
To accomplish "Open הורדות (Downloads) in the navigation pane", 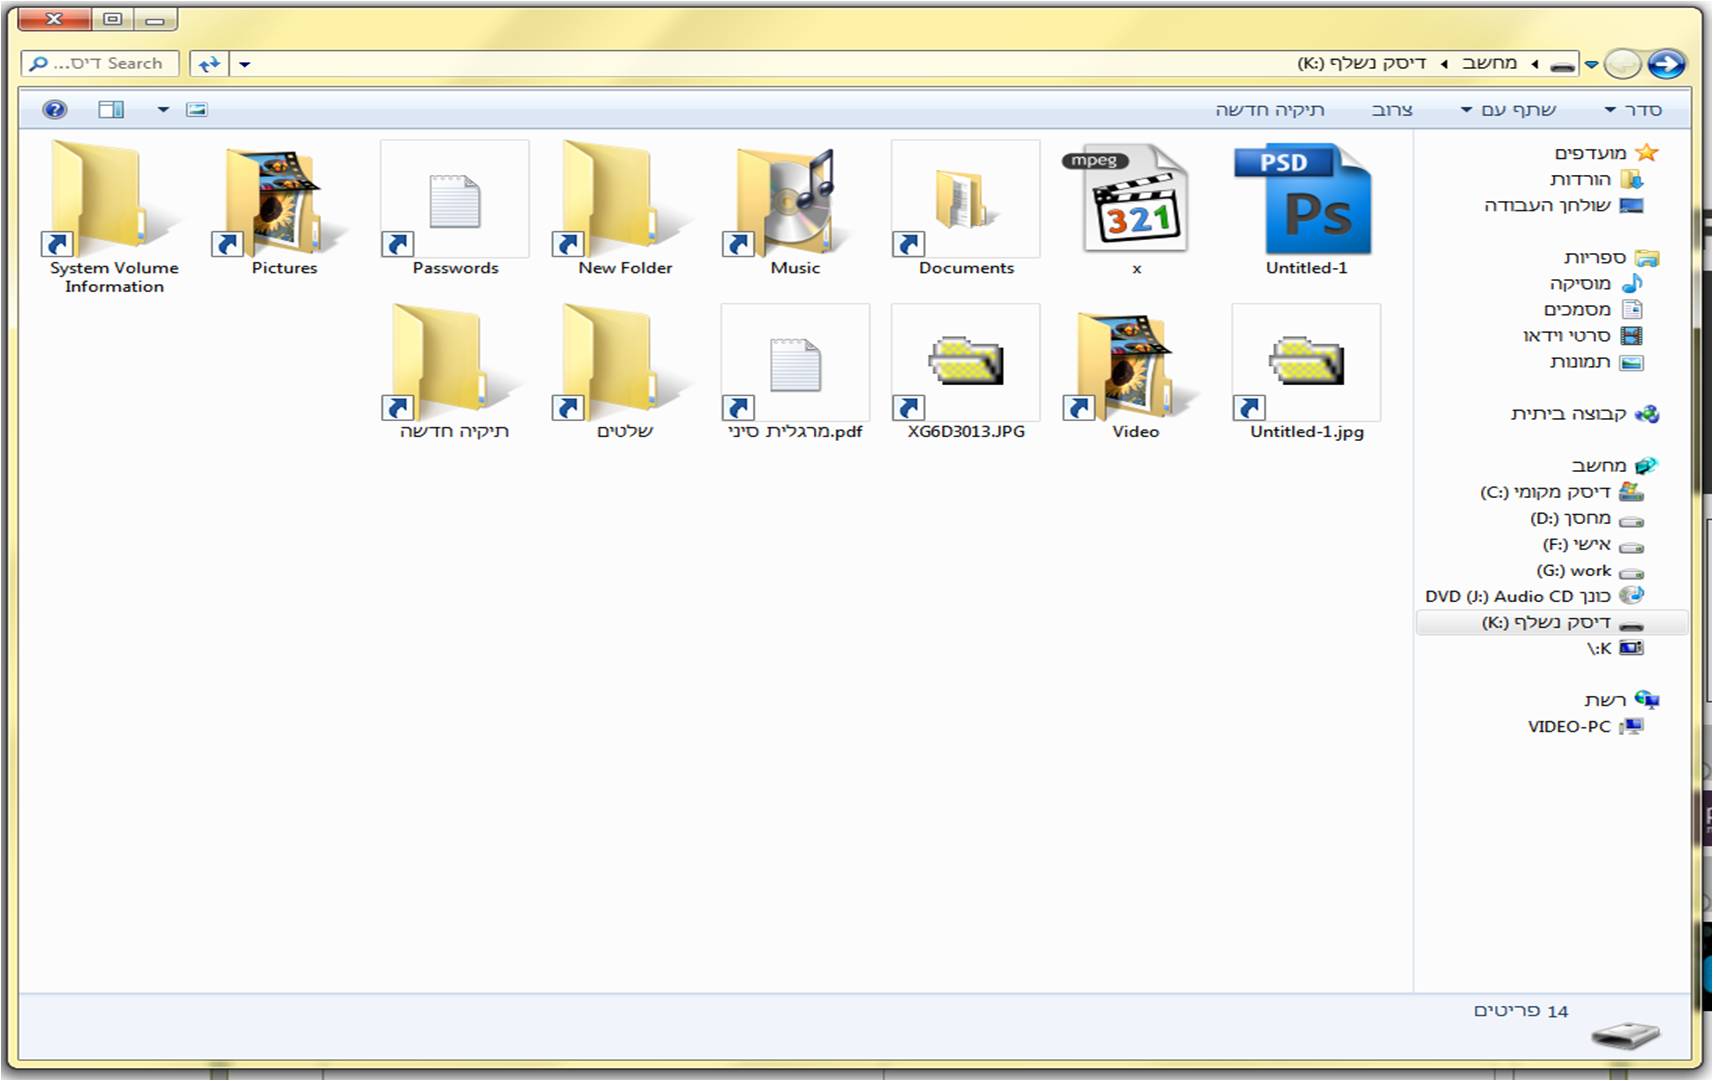I will coord(1595,179).
